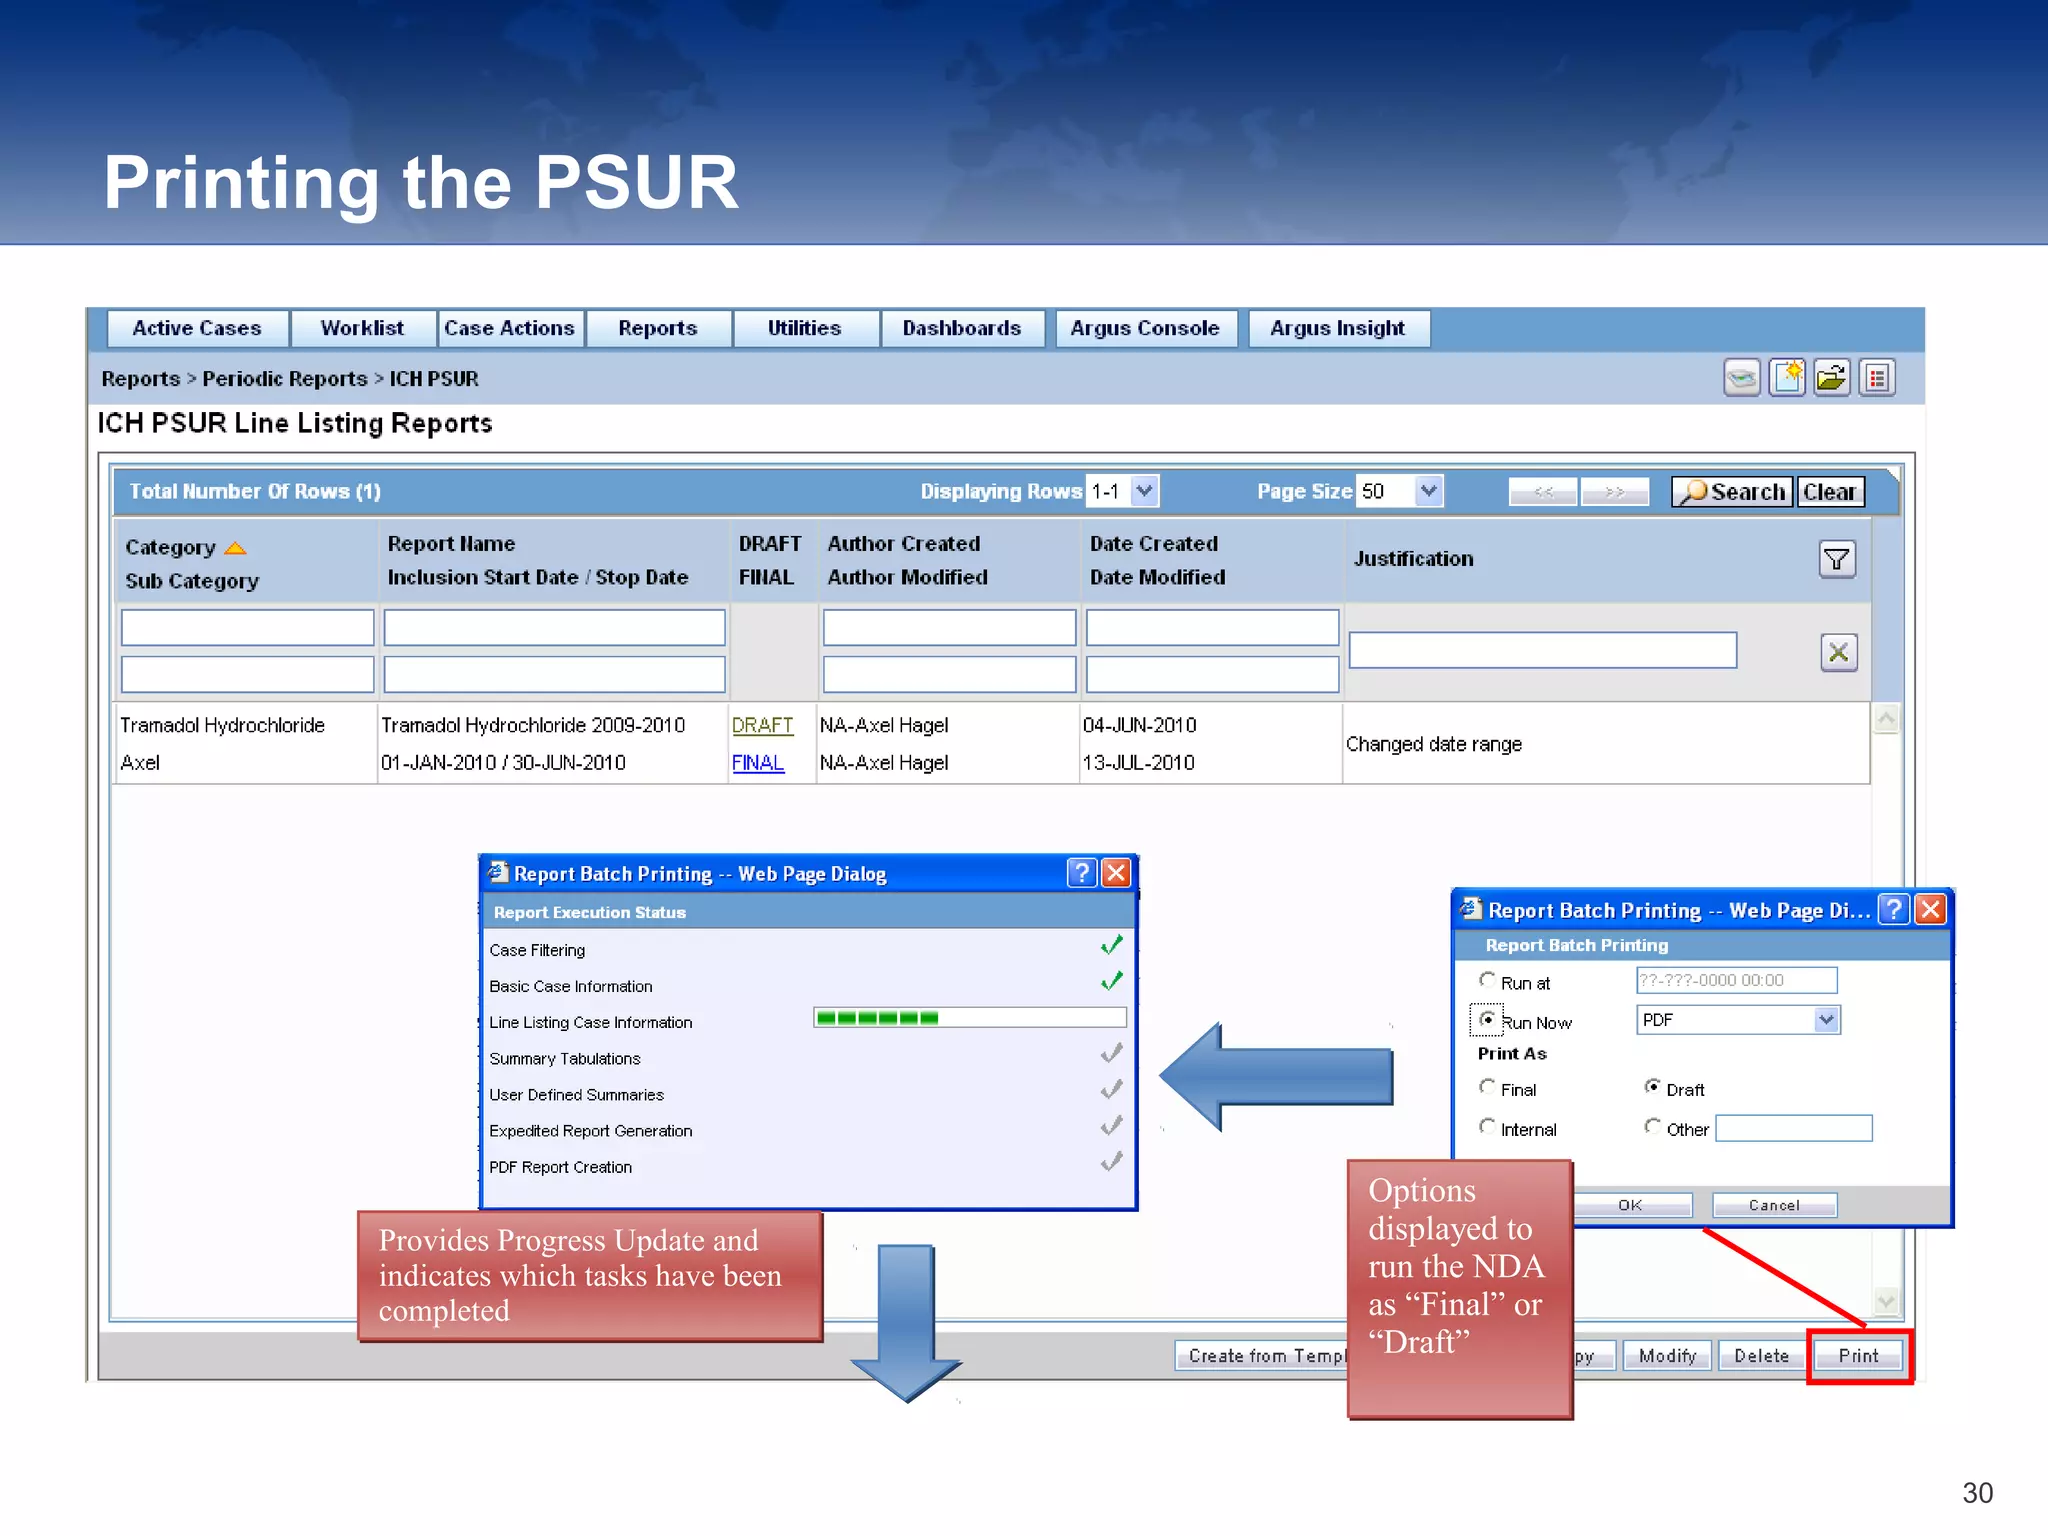2048x1536 pixels.
Task: Close the Report Batch Printing options dialog
Action: pos(1930,909)
